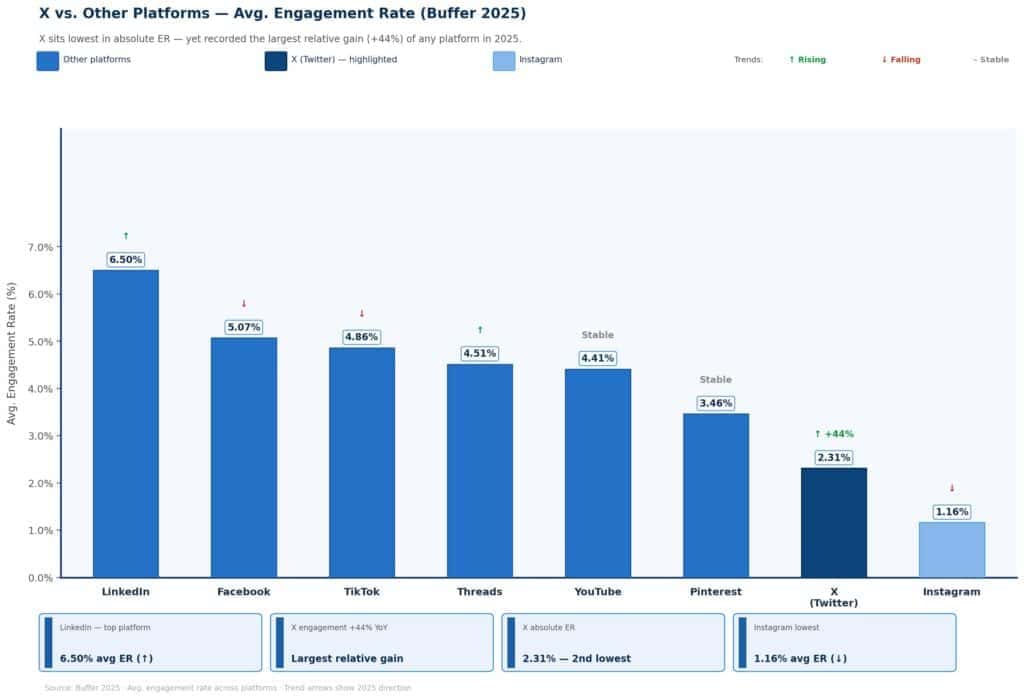
Task: Click the ↑ +44% indicator above X bar
Action: pyautogui.click(x=834, y=434)
